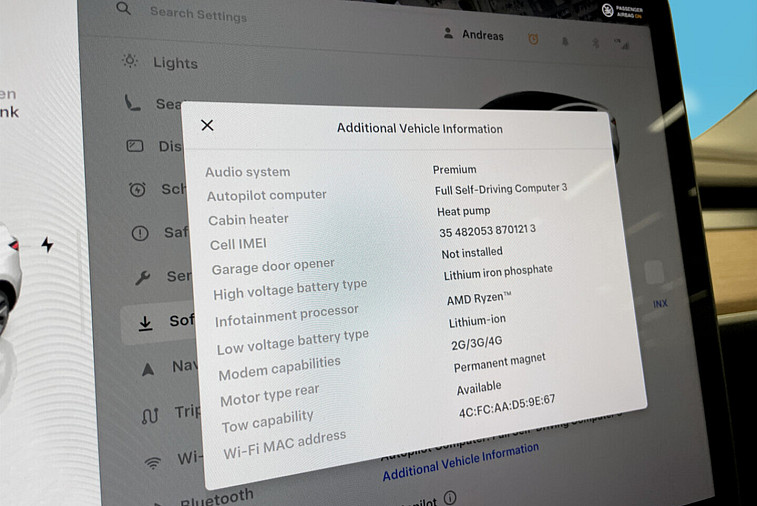This screenshot has height=506, width=757.
Task: Open the Bluetooth settings menu item
Action: point(215,497)
